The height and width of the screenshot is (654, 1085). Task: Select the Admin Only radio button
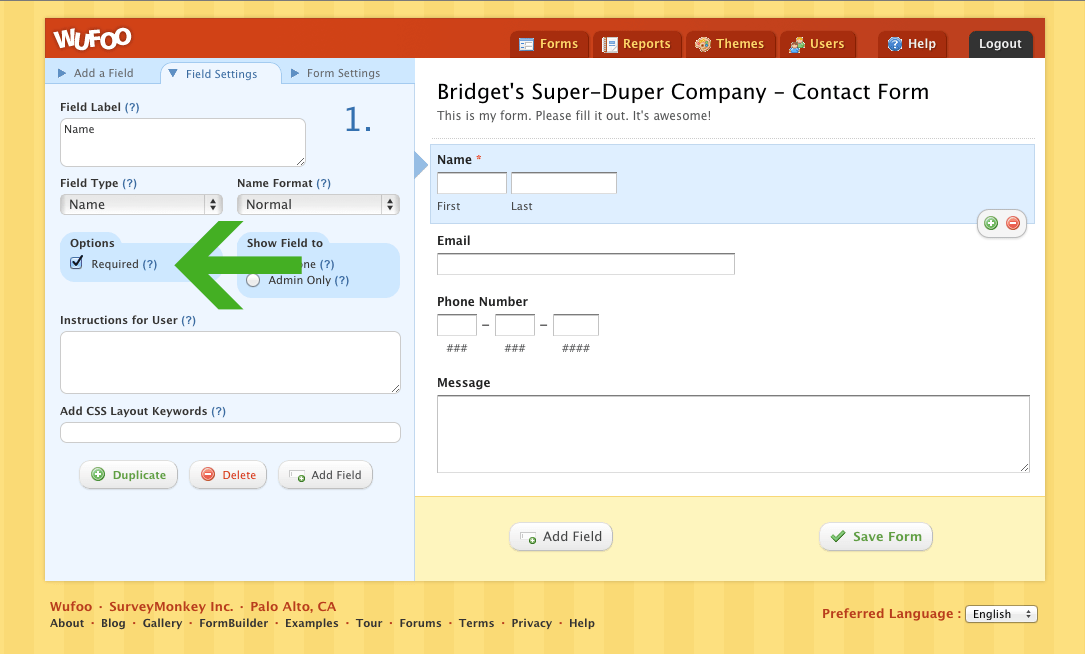[253, 280]
